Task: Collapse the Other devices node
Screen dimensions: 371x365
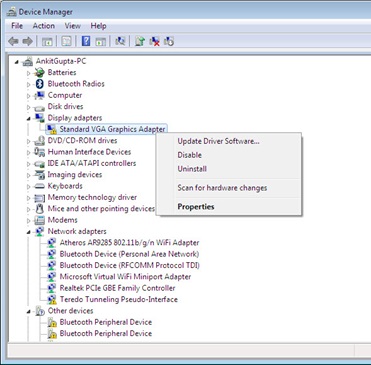Action: click(x=28, y=312)
